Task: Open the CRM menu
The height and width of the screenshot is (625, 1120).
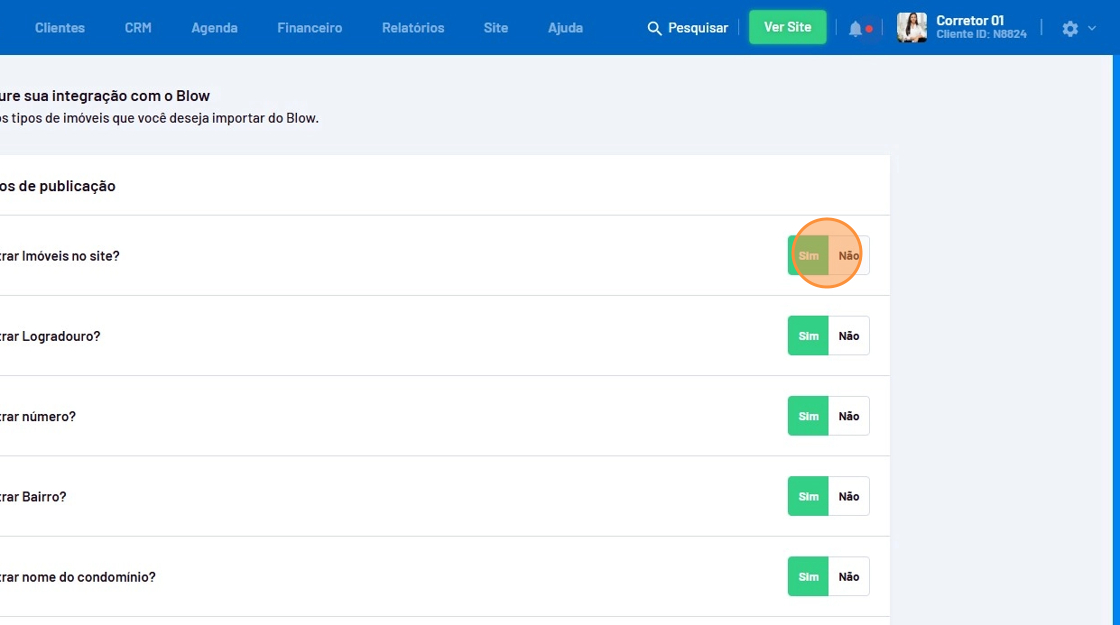Action: [x=138, y=28]
